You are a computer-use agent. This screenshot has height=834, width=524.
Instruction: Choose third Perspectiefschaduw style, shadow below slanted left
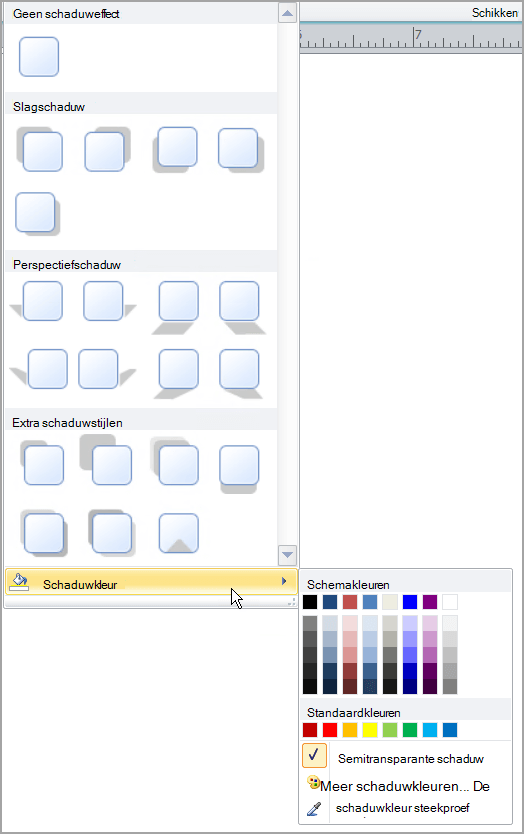pyautogui.click(x=176, y=307)
